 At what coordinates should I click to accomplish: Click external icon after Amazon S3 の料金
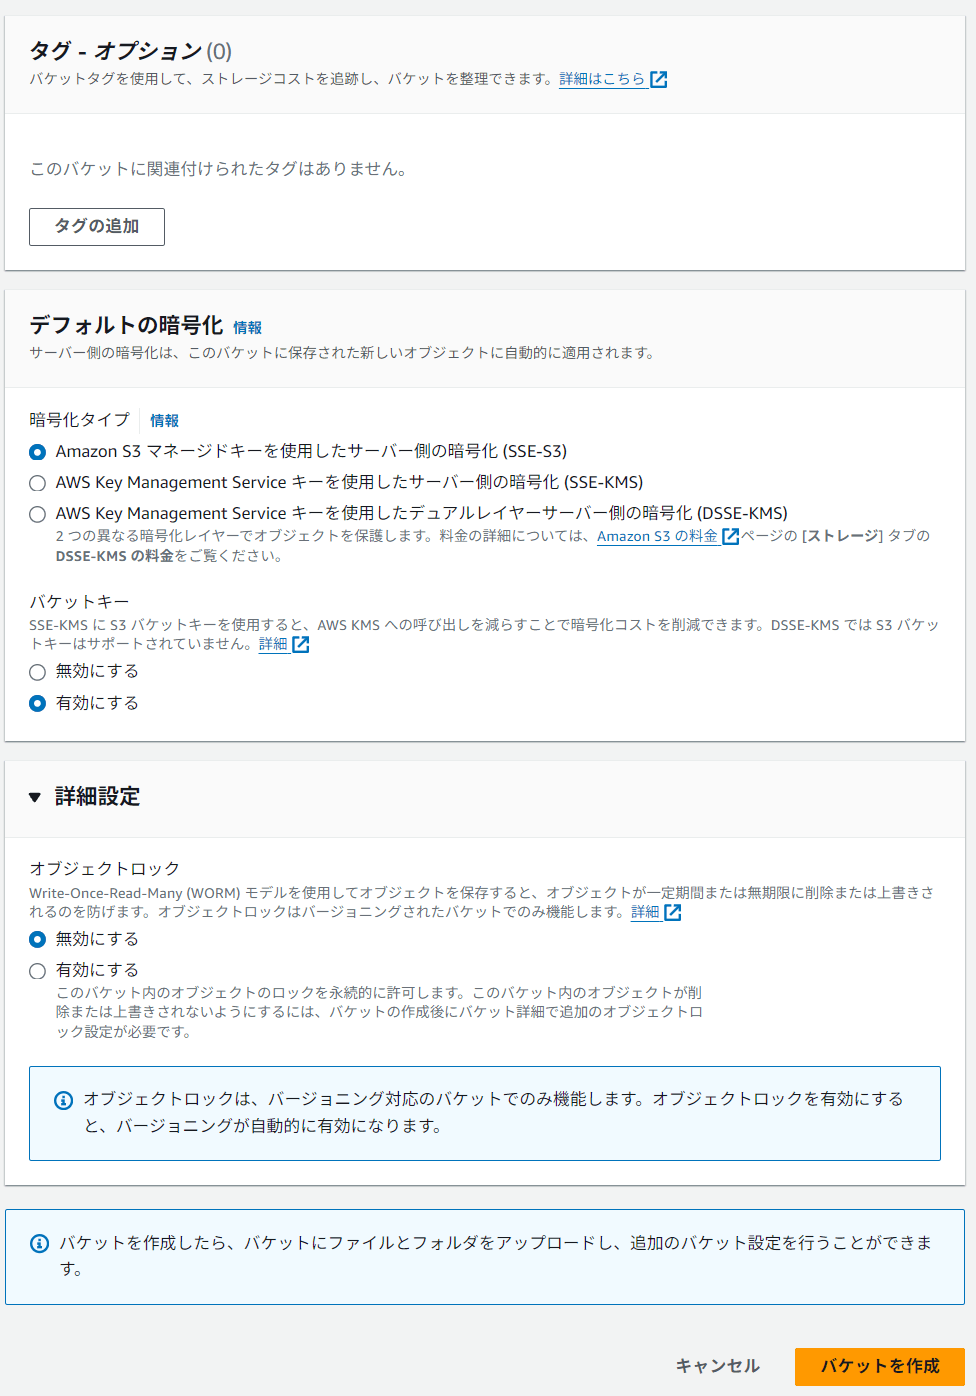[731, 536]
